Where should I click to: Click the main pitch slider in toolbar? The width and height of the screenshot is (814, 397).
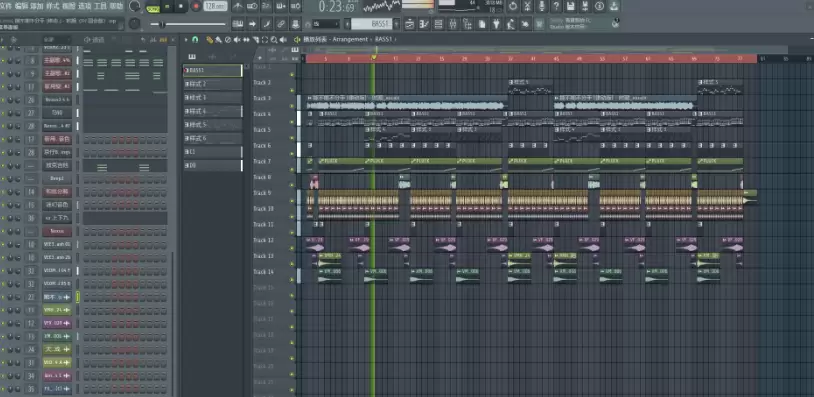click(x=188, y=24)
